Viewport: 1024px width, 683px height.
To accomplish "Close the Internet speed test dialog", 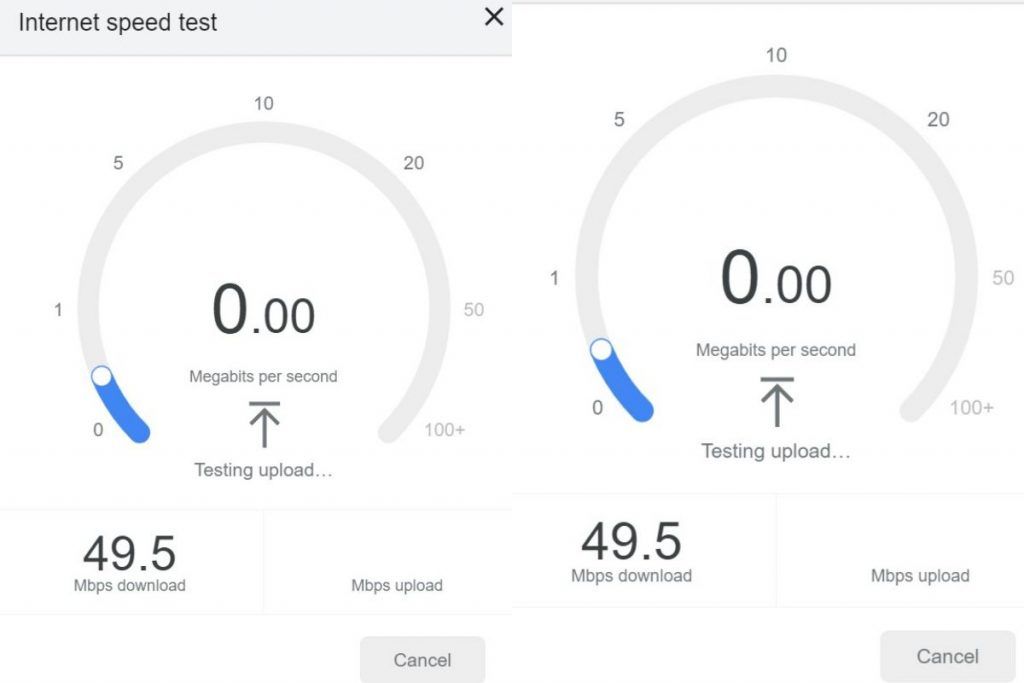I will pos(493,17).
